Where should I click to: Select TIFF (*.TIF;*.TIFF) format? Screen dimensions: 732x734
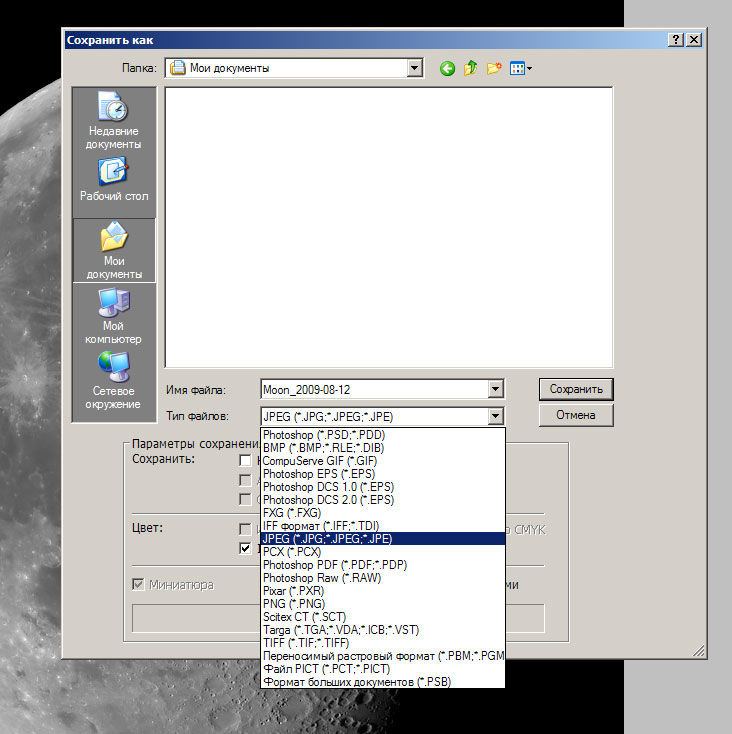[310, 643]
